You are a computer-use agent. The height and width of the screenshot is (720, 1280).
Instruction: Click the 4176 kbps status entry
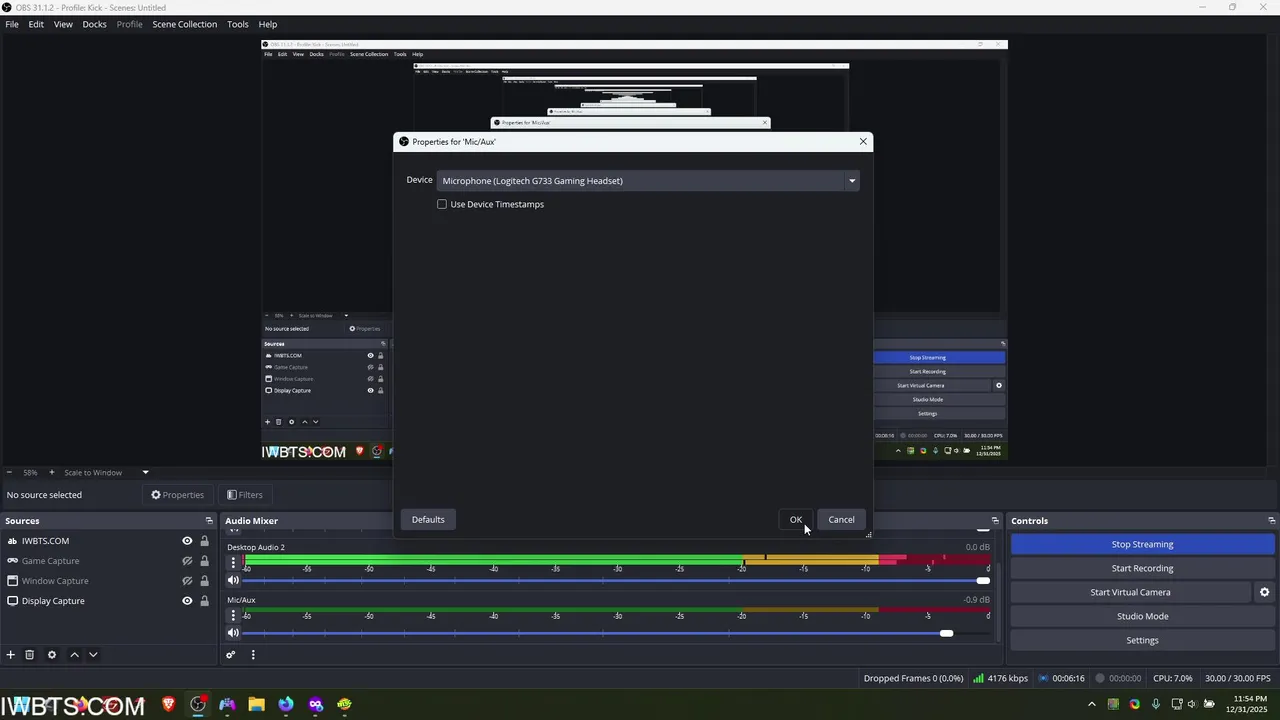[1001, 678]
